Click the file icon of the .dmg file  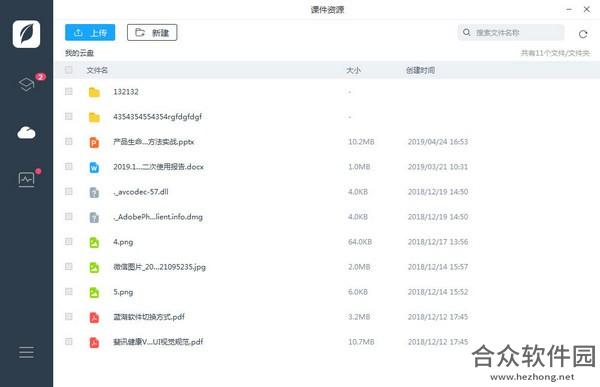(x=94, y=217)
